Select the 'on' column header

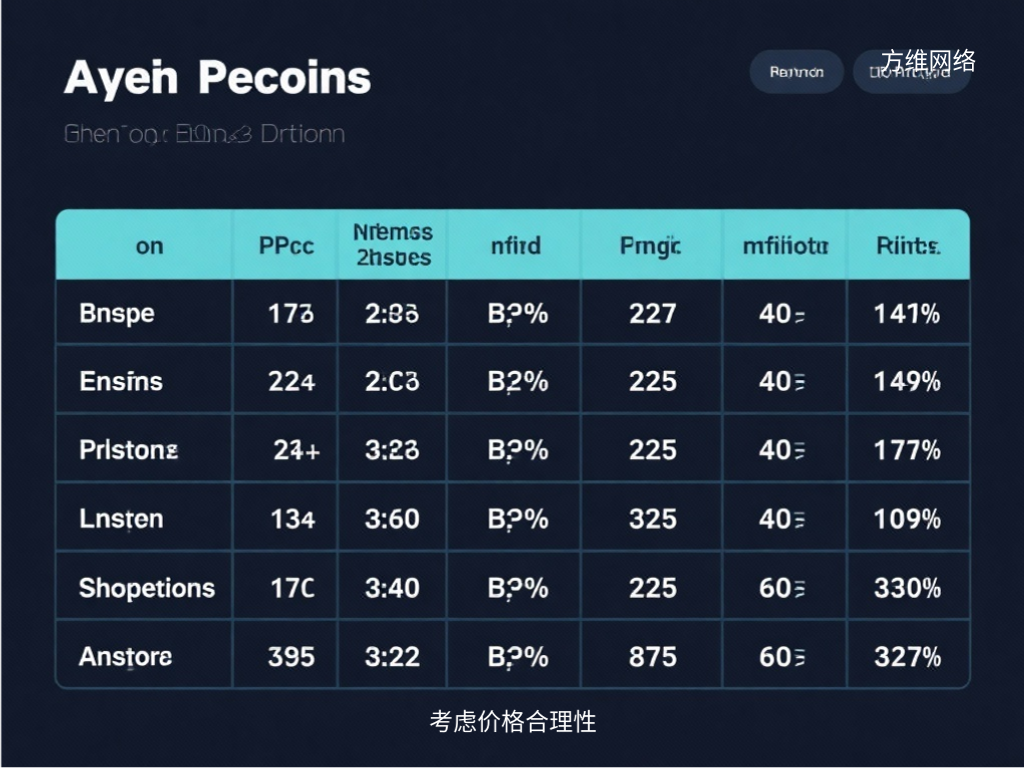(149, 245)
